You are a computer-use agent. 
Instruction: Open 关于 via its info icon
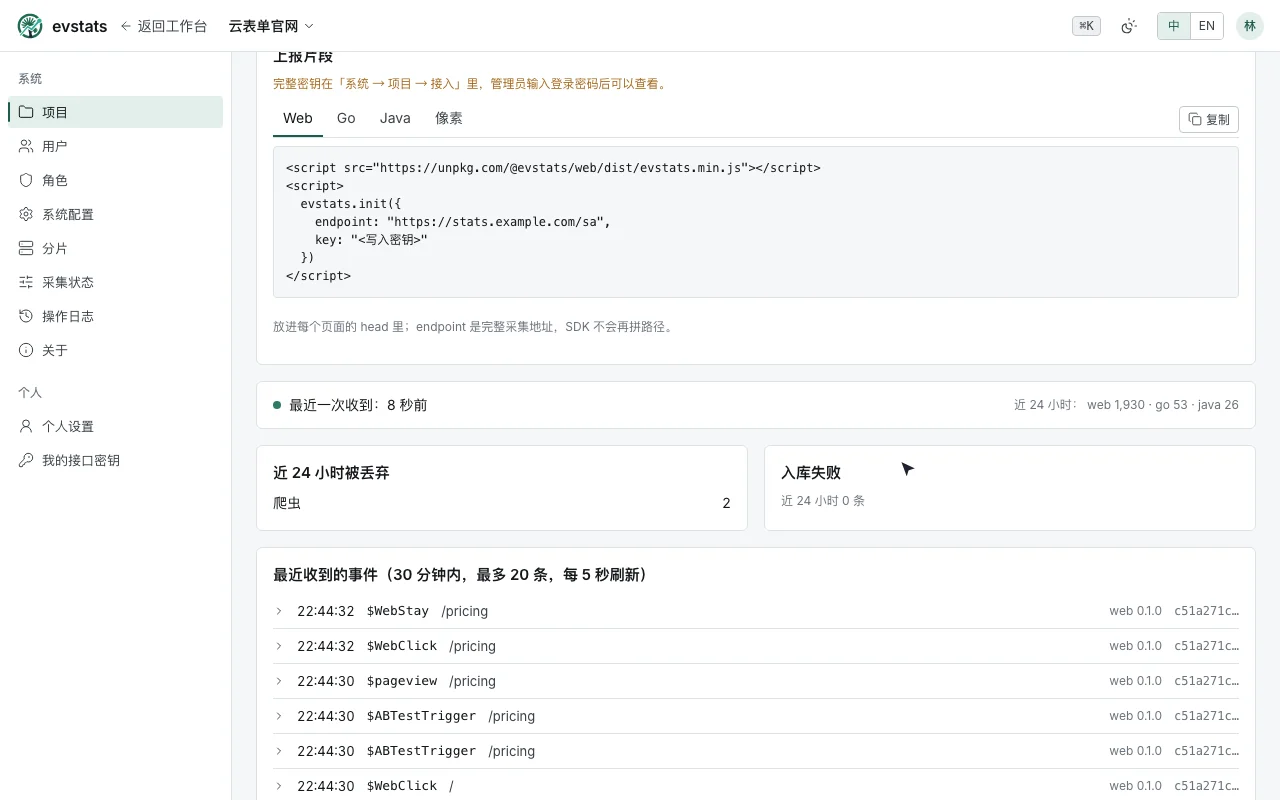26,350
